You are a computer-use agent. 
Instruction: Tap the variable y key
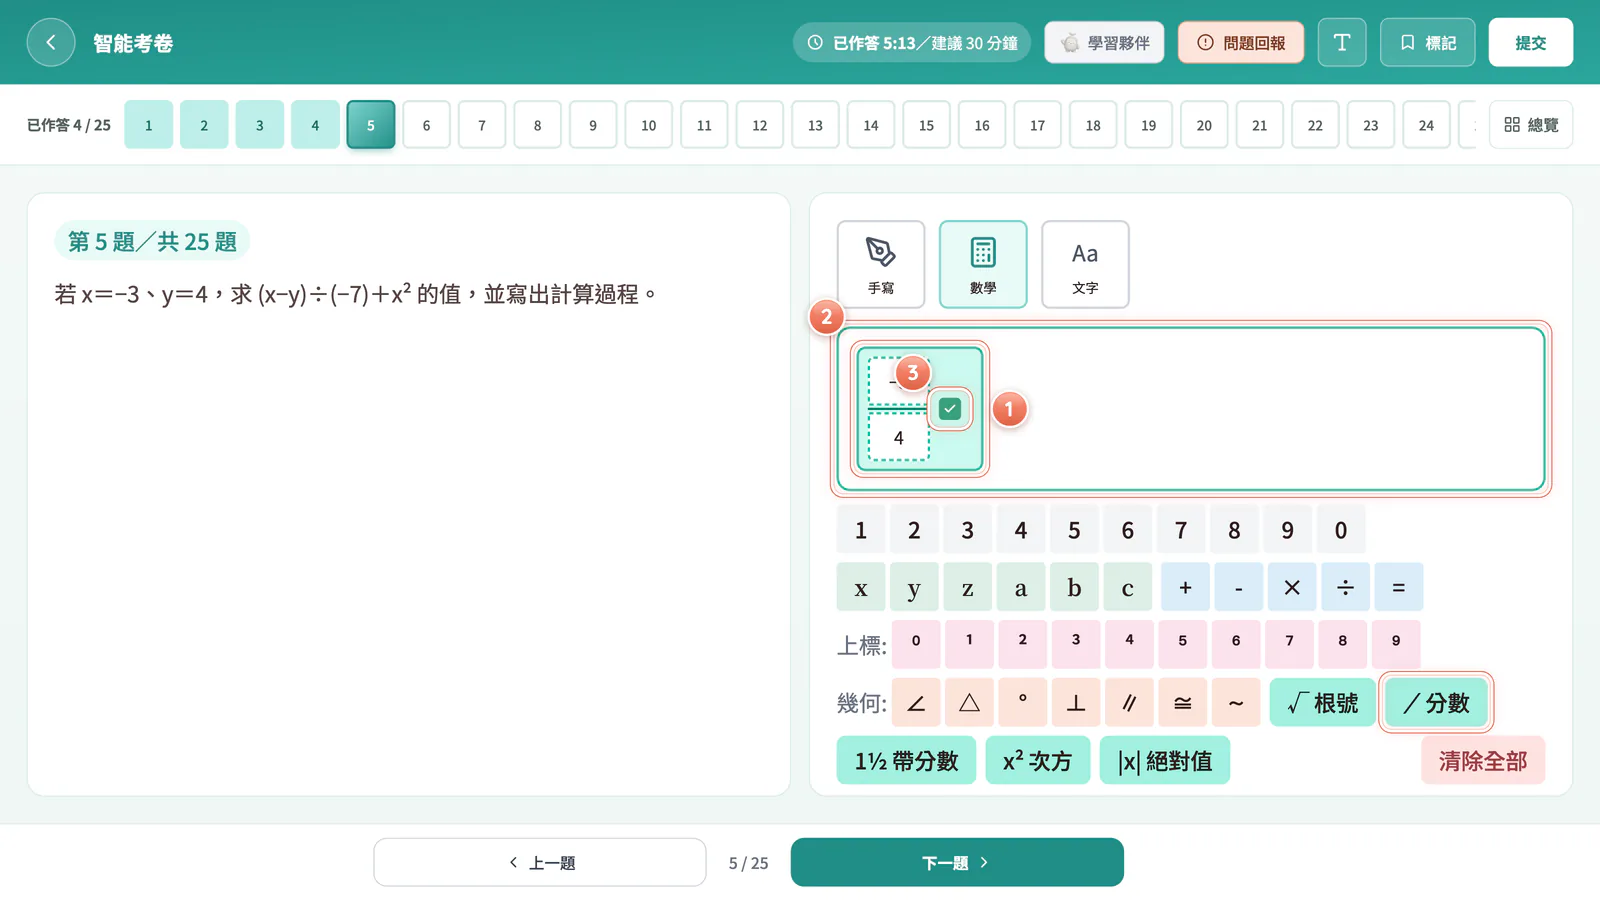click(914, 588)
